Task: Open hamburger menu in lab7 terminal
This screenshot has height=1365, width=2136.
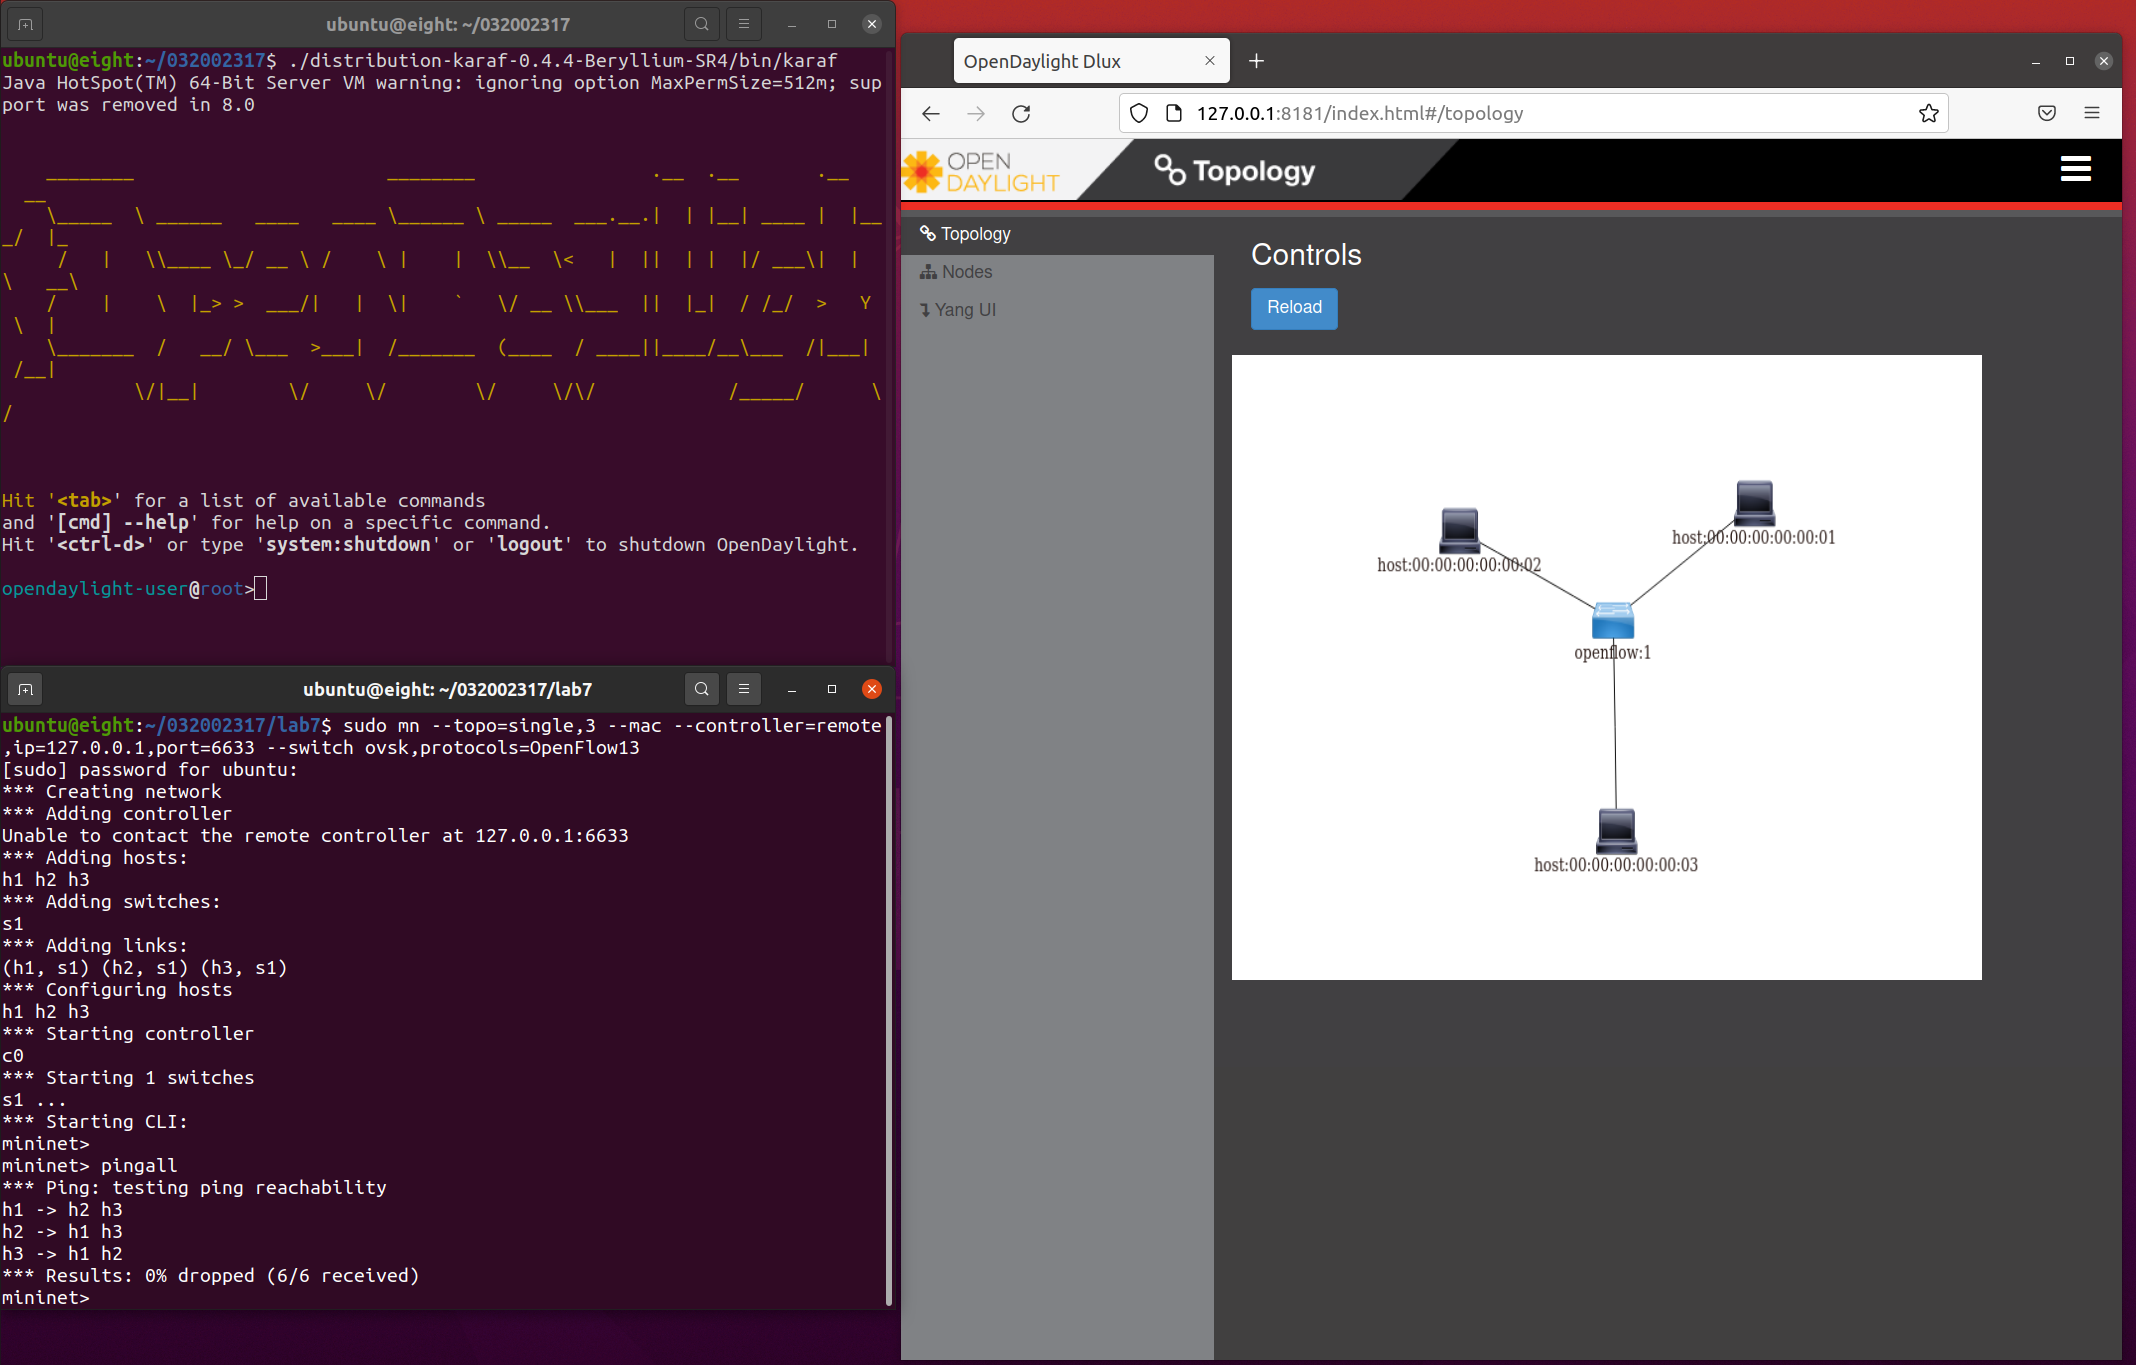Action: [743, 689]
